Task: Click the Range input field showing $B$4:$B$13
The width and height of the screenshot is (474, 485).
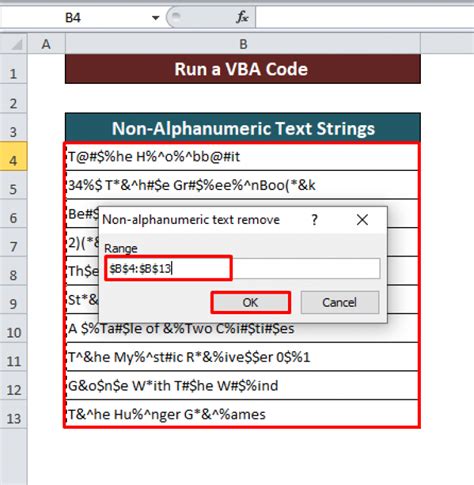Action: coord(243,268)
